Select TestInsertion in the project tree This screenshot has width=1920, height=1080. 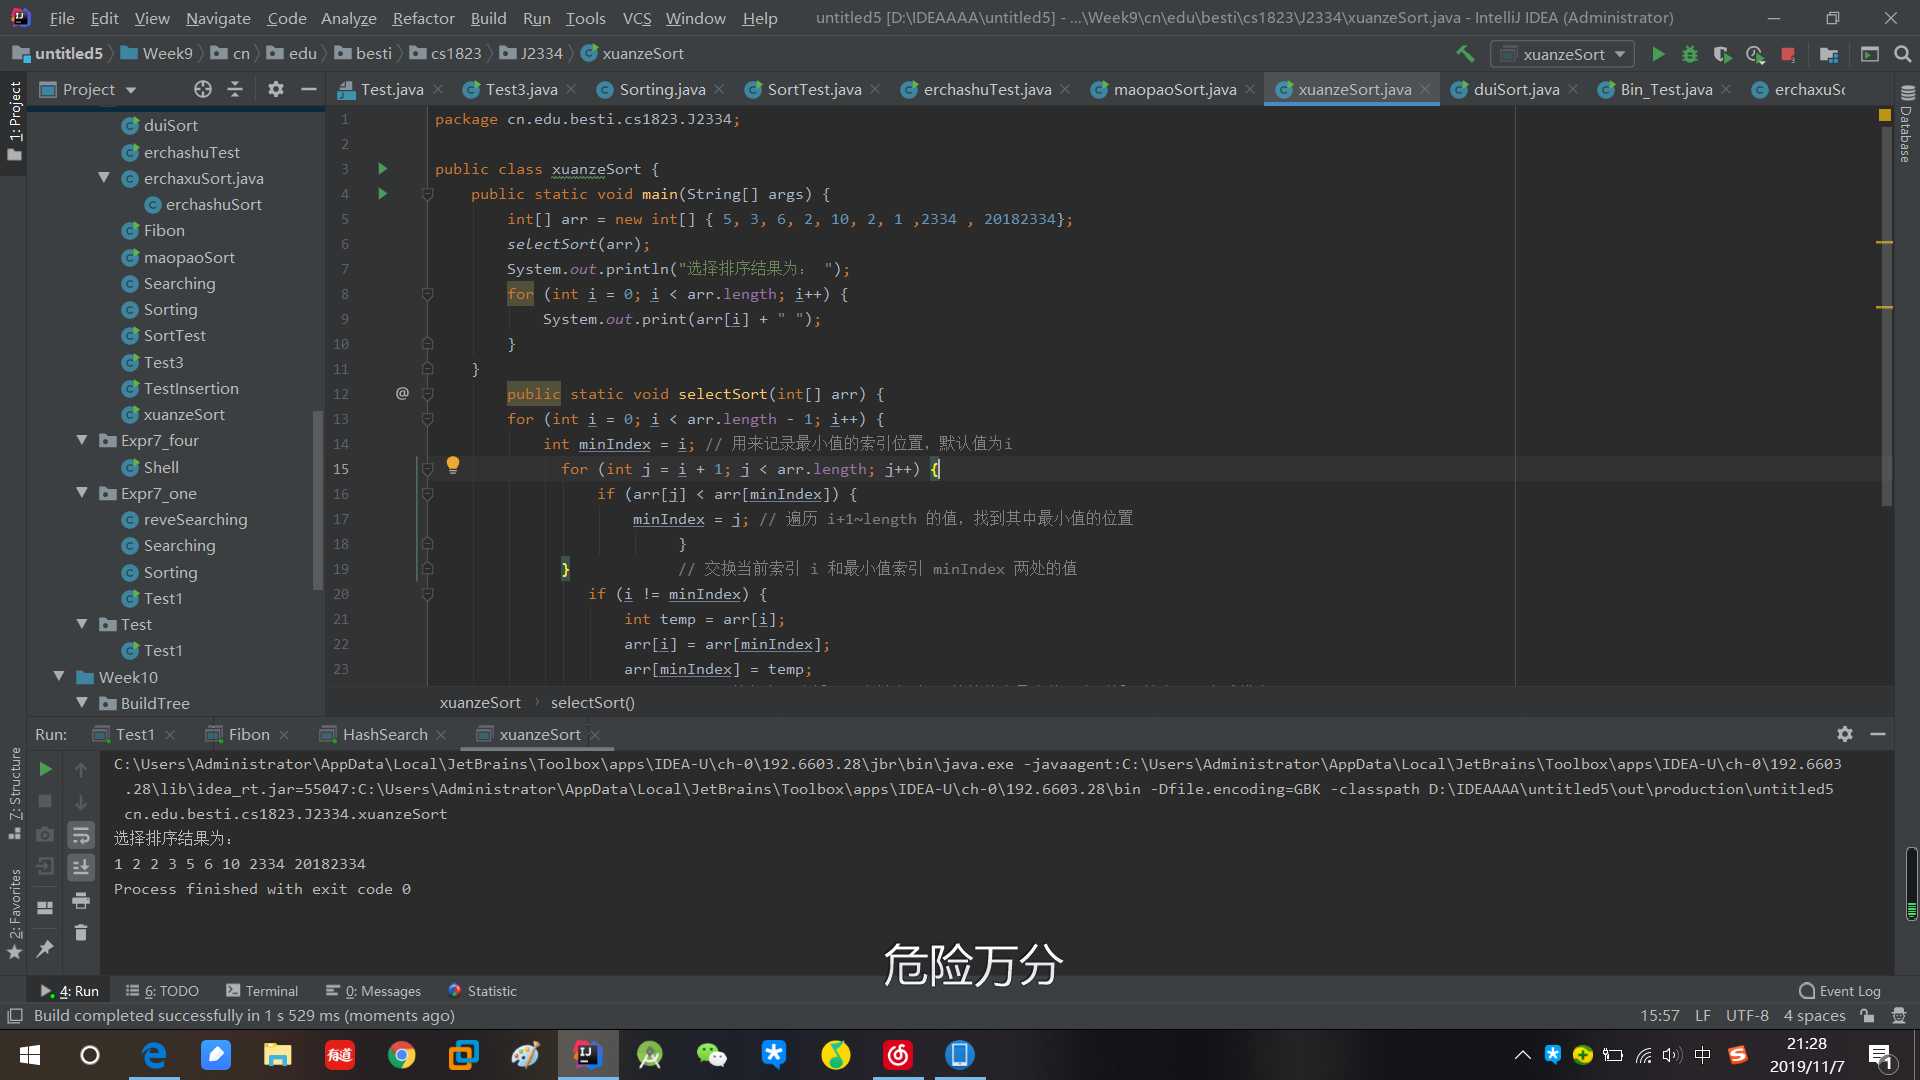pyautogui.click(x=191, y=388)
